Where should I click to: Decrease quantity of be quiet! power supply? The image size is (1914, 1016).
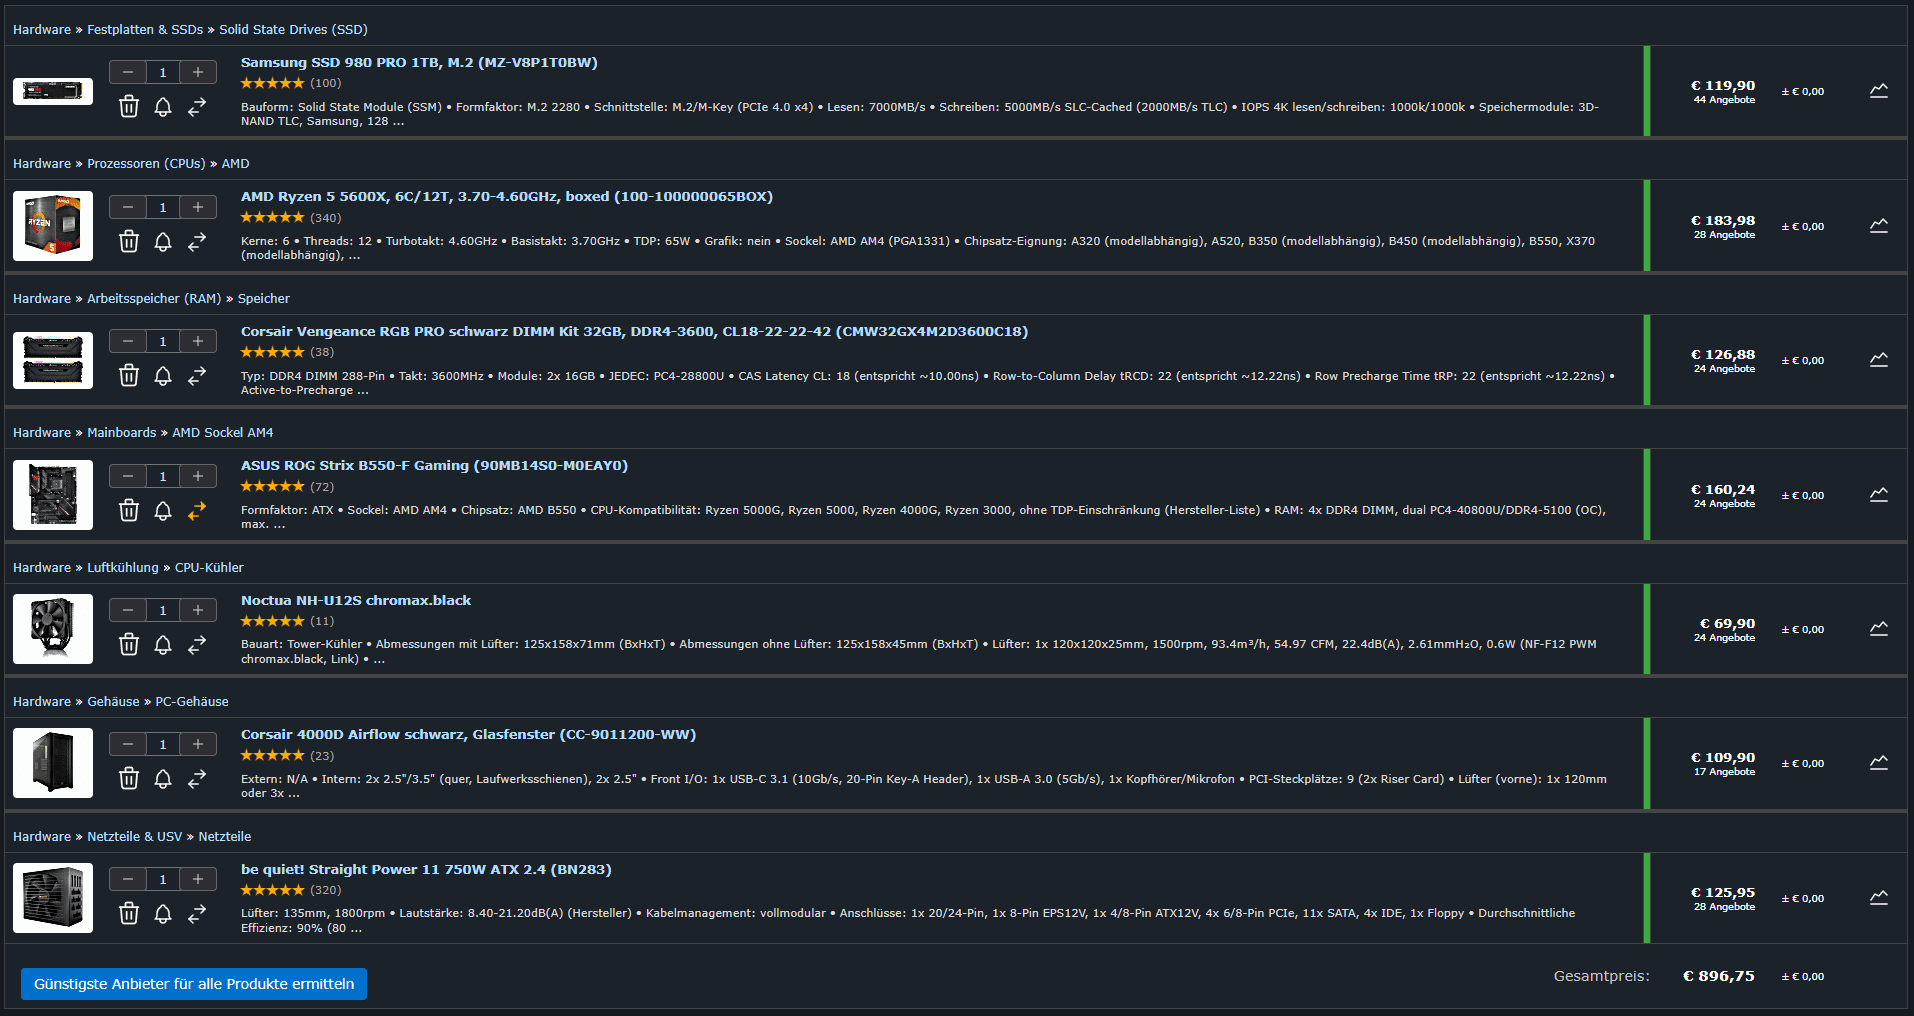(x=128, y=879)
